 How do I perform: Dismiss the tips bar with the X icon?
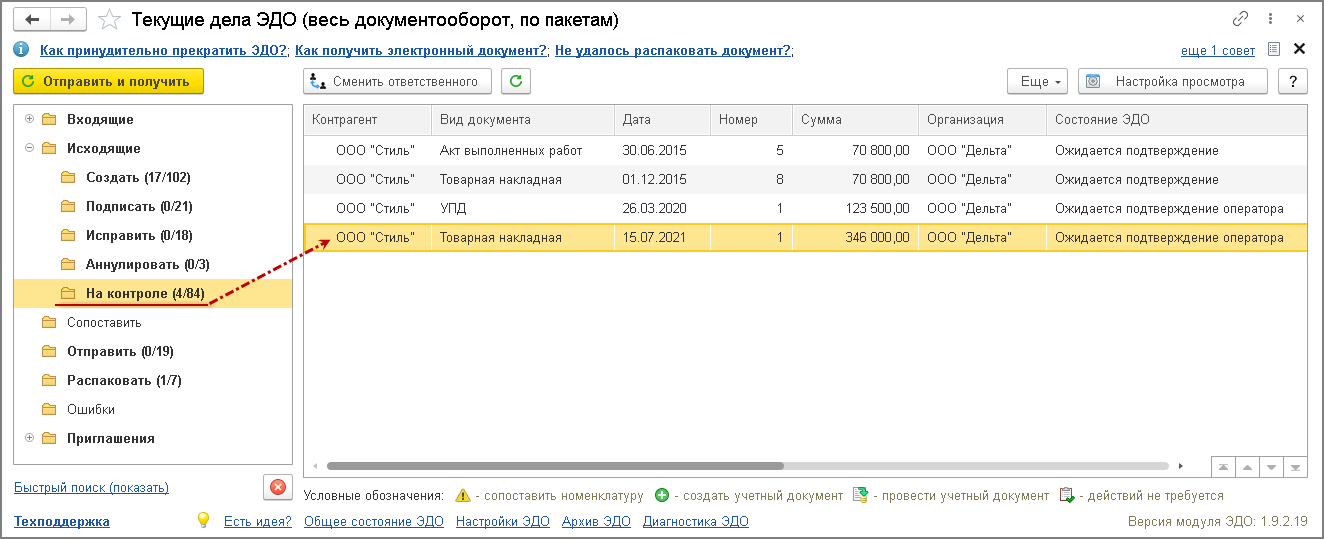(x=1300, y=49)
